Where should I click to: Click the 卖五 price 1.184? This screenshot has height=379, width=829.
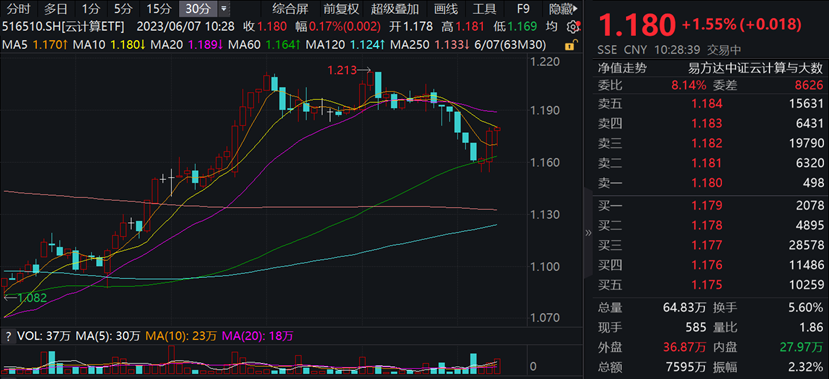point(707,104)
